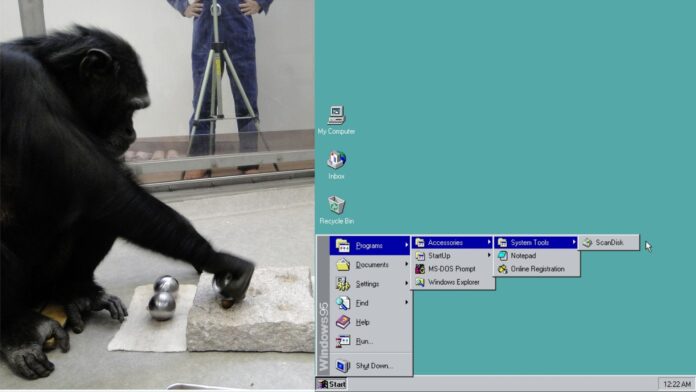Select Accessories label in Programs submenu
The width and height of the screenshot is (696, 392).
(445, 243)
